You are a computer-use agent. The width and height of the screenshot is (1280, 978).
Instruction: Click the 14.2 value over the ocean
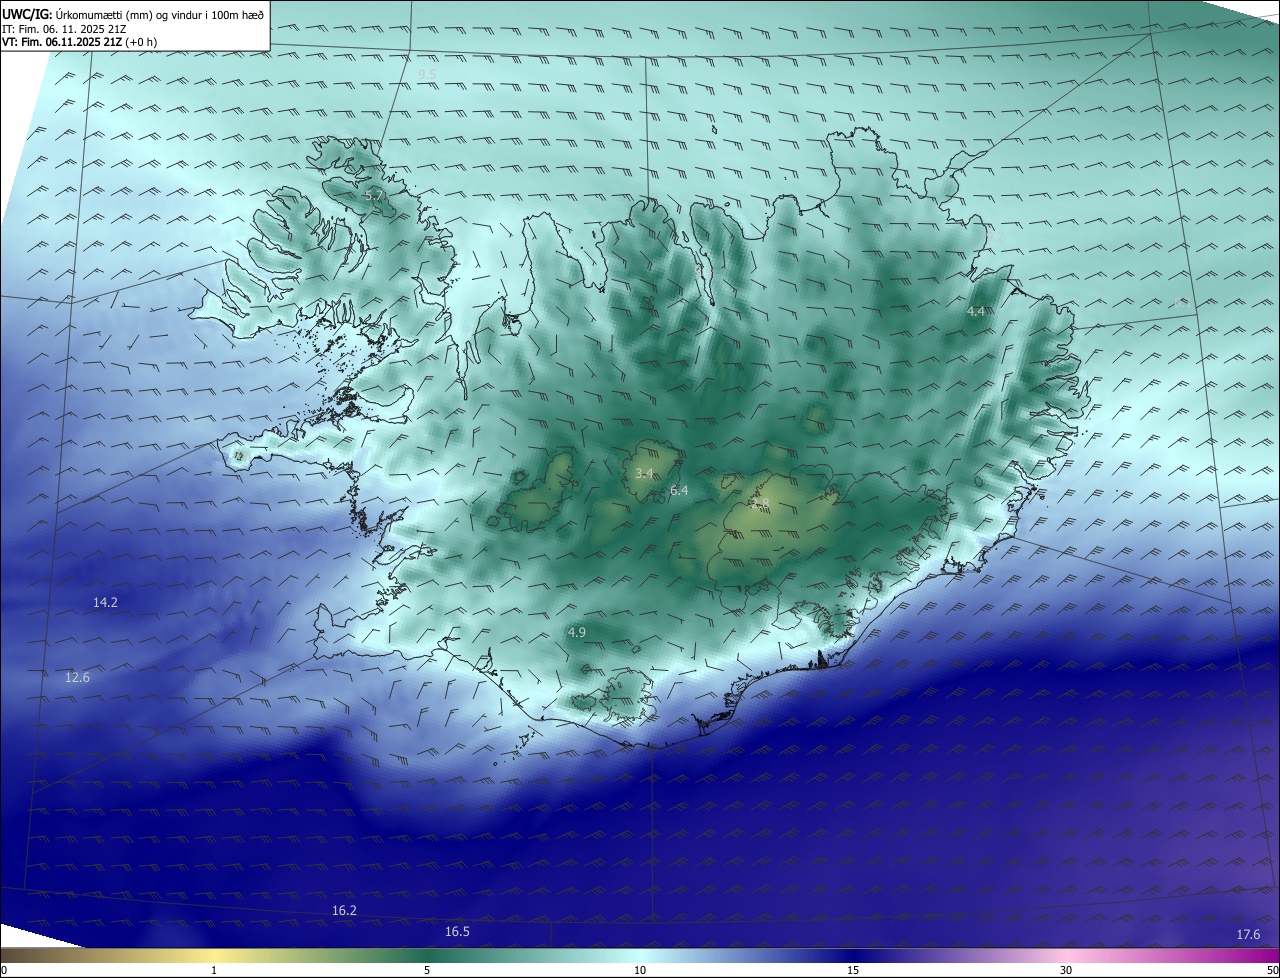(105, 602)
